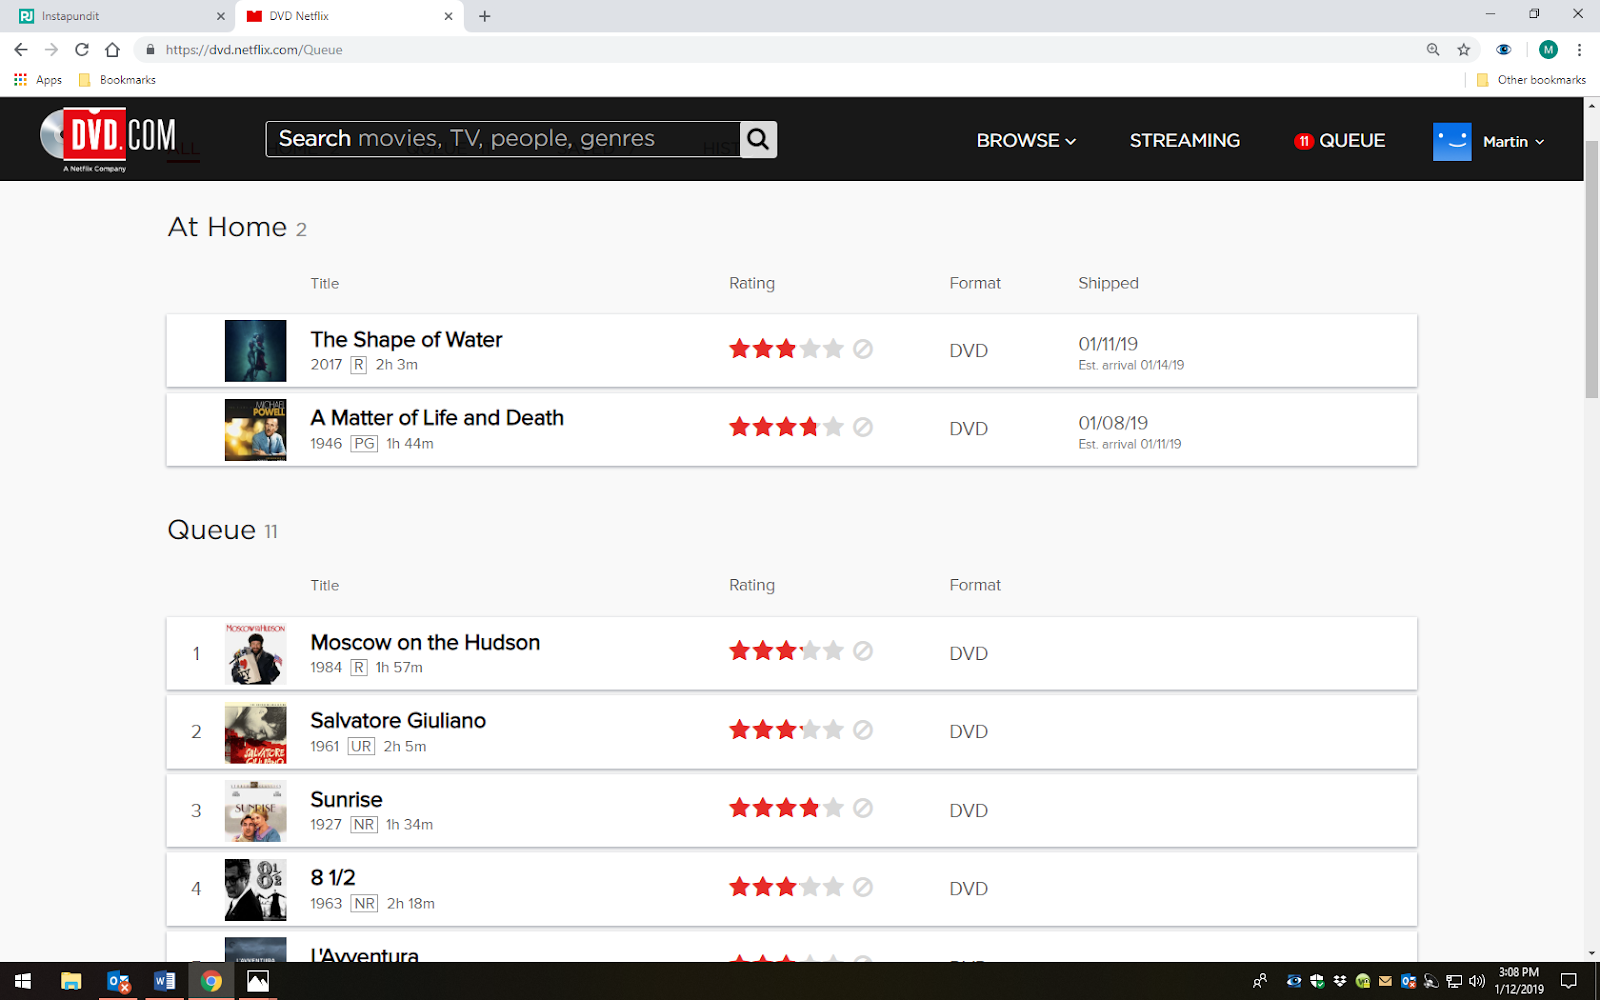Click the address bar URL
The image size is (1600, 1000).
point(254,49)
